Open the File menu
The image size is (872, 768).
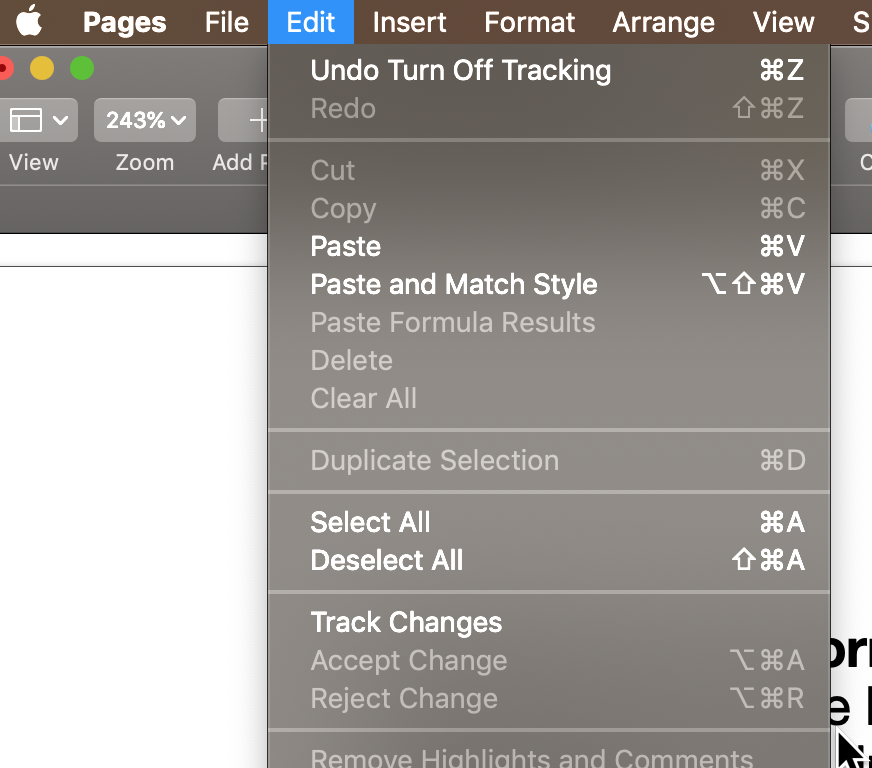(227, 21)
